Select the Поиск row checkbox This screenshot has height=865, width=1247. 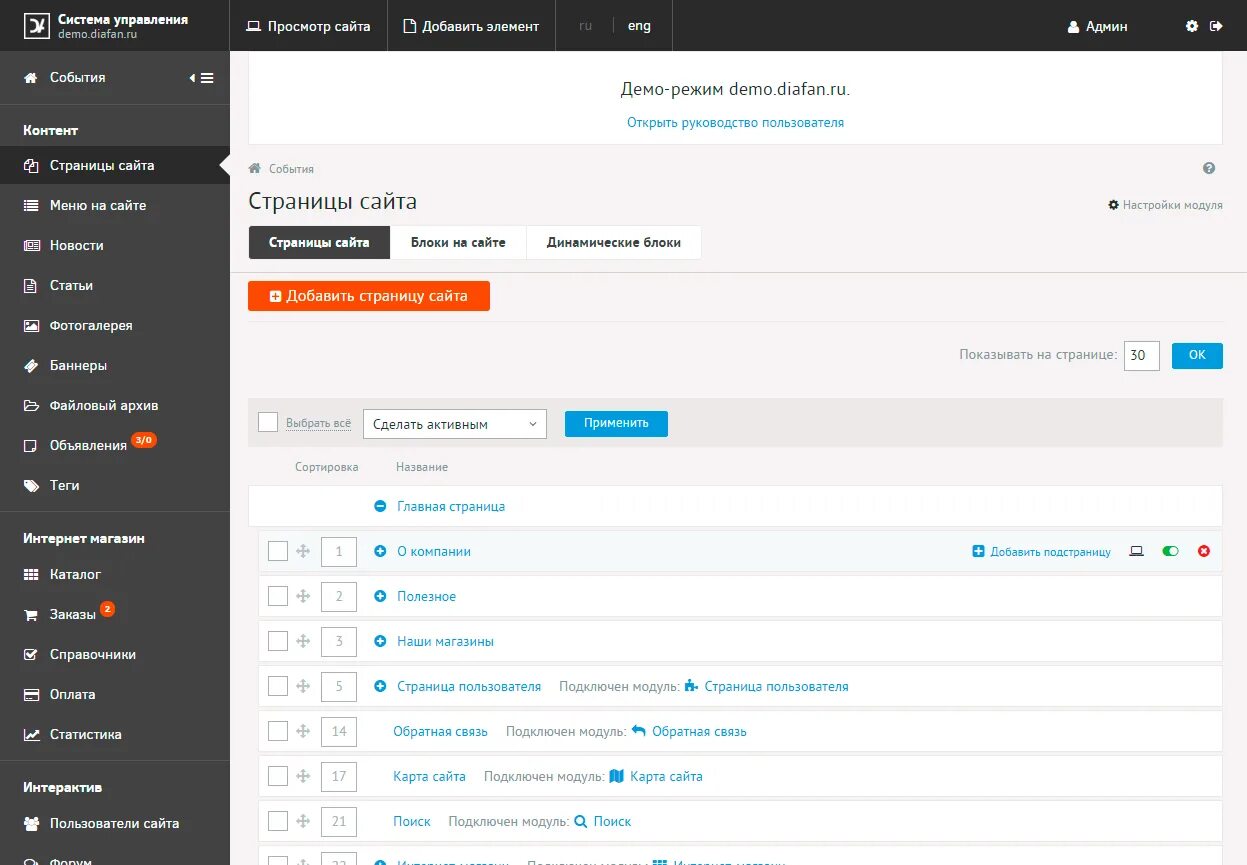tap(278, 821)
